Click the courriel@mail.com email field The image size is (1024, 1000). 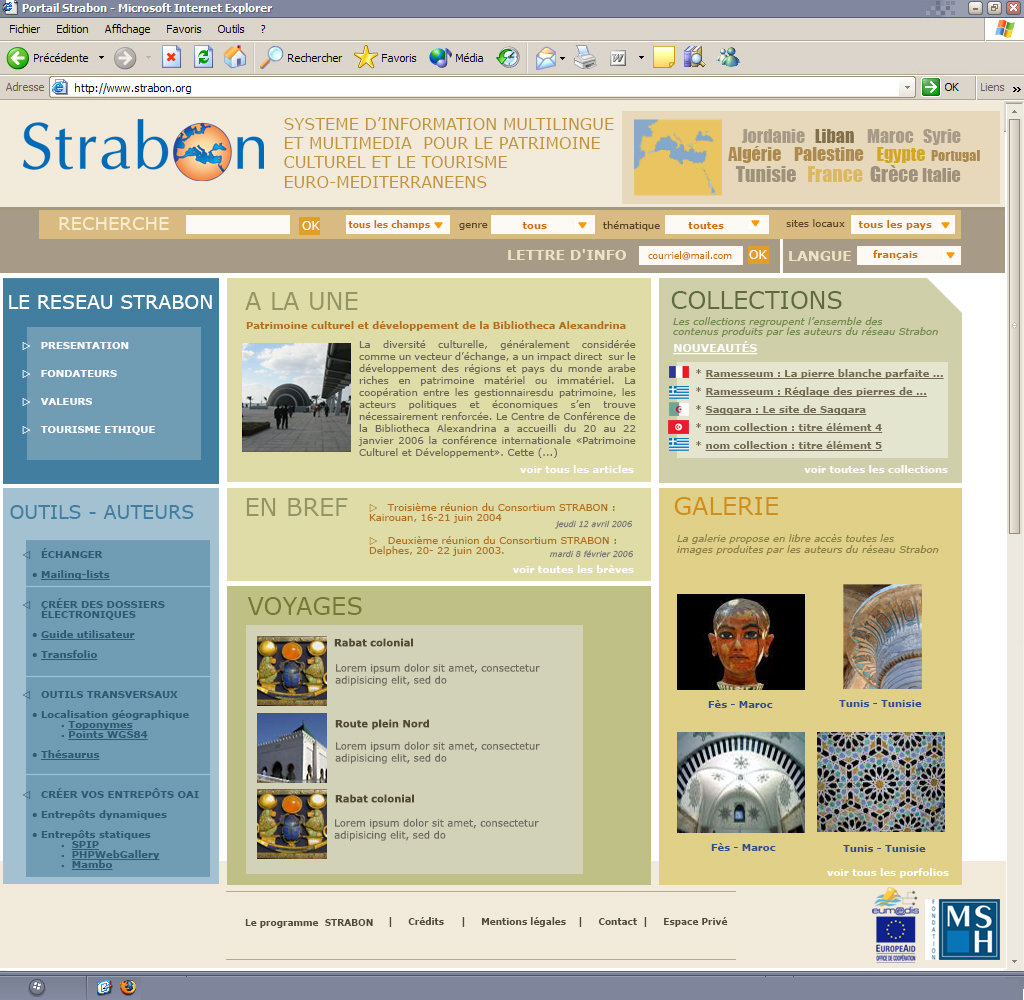tap(690, 255)
